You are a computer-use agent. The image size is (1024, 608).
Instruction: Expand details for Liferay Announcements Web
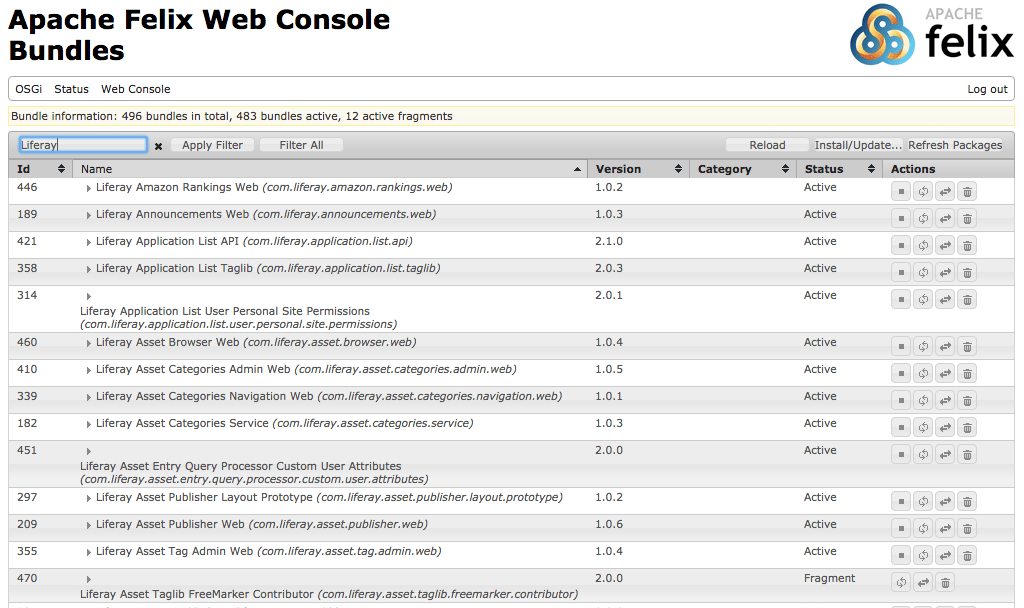coord(88,215)
